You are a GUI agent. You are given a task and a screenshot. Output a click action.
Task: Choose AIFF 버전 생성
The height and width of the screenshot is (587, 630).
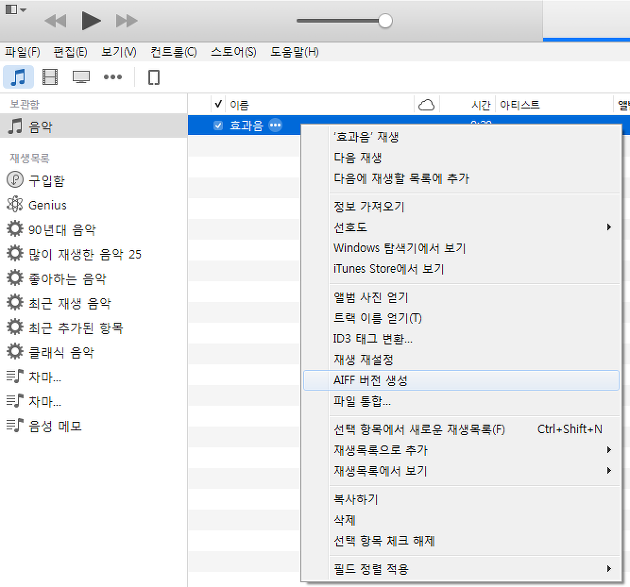pyautogui.click(x=461, y=380)
